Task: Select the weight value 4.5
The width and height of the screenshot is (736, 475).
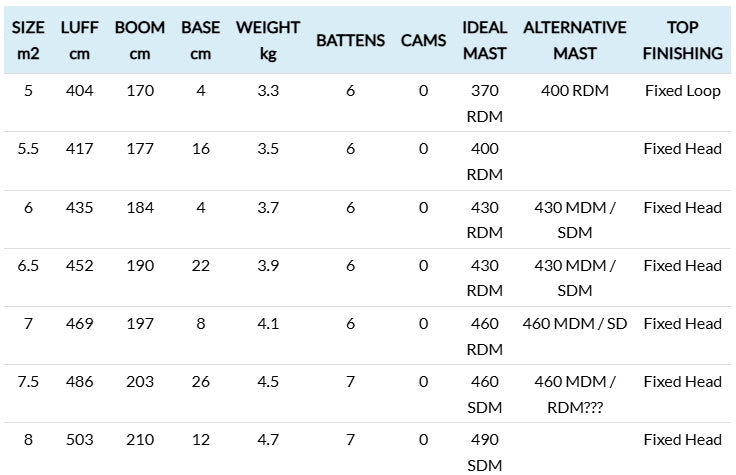Action: click(268, 382)
